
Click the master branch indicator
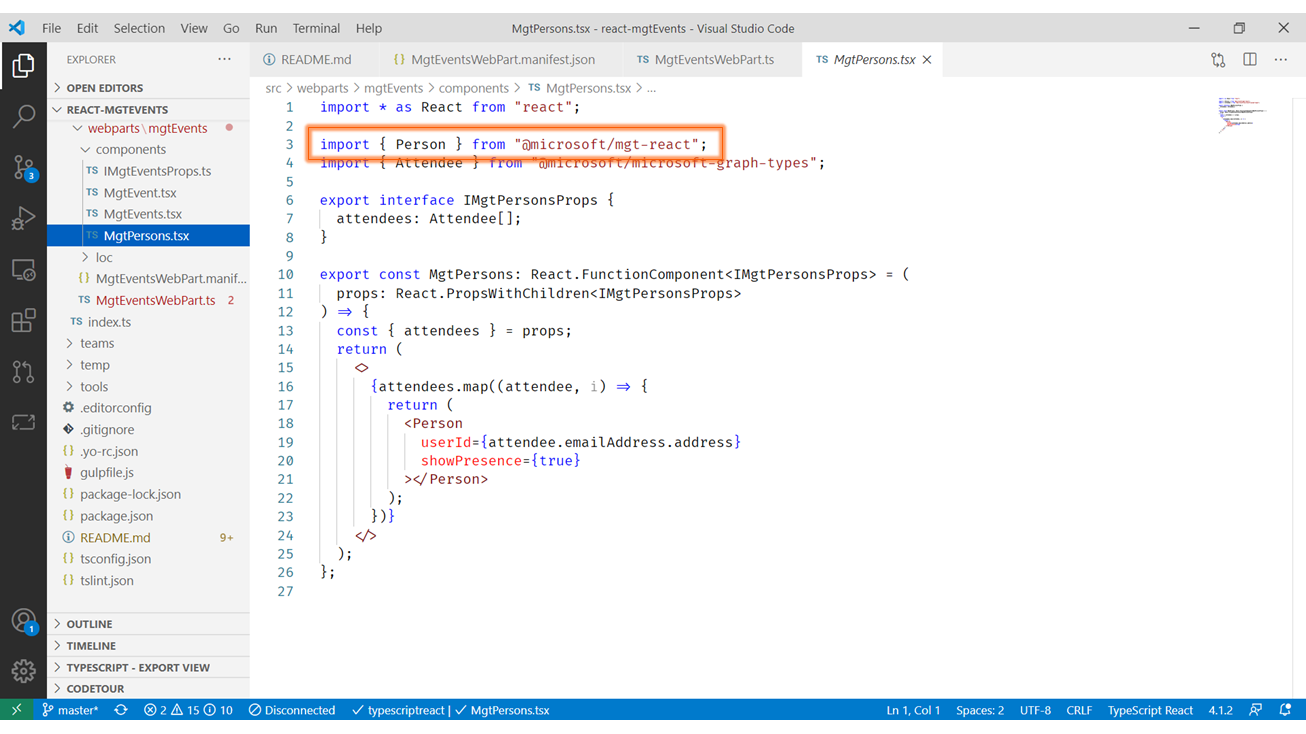(70, 710)
